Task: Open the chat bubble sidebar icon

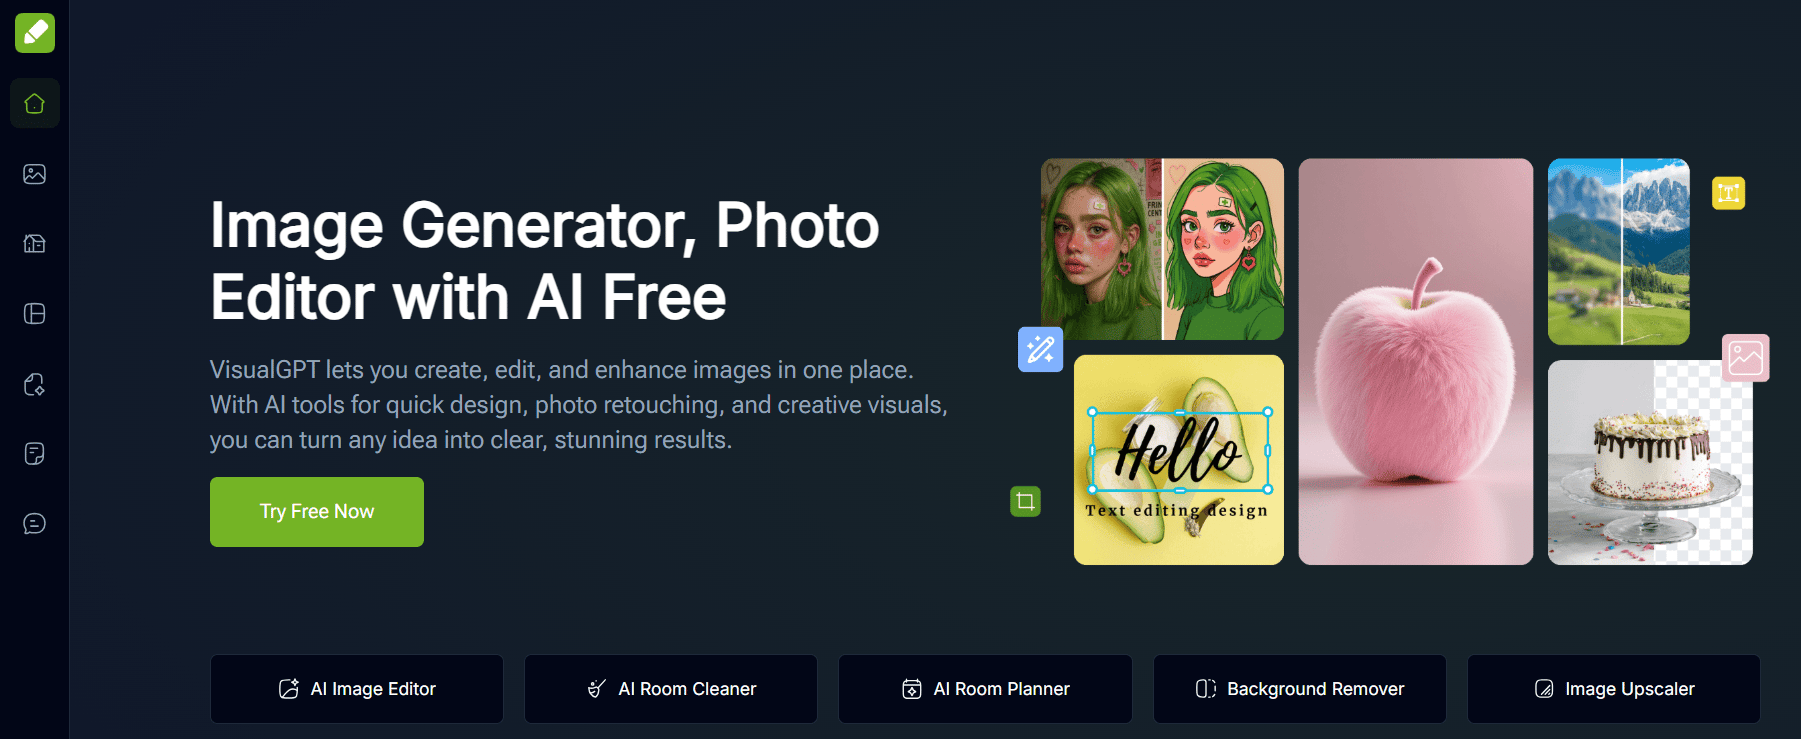Action: coord(35,524)
